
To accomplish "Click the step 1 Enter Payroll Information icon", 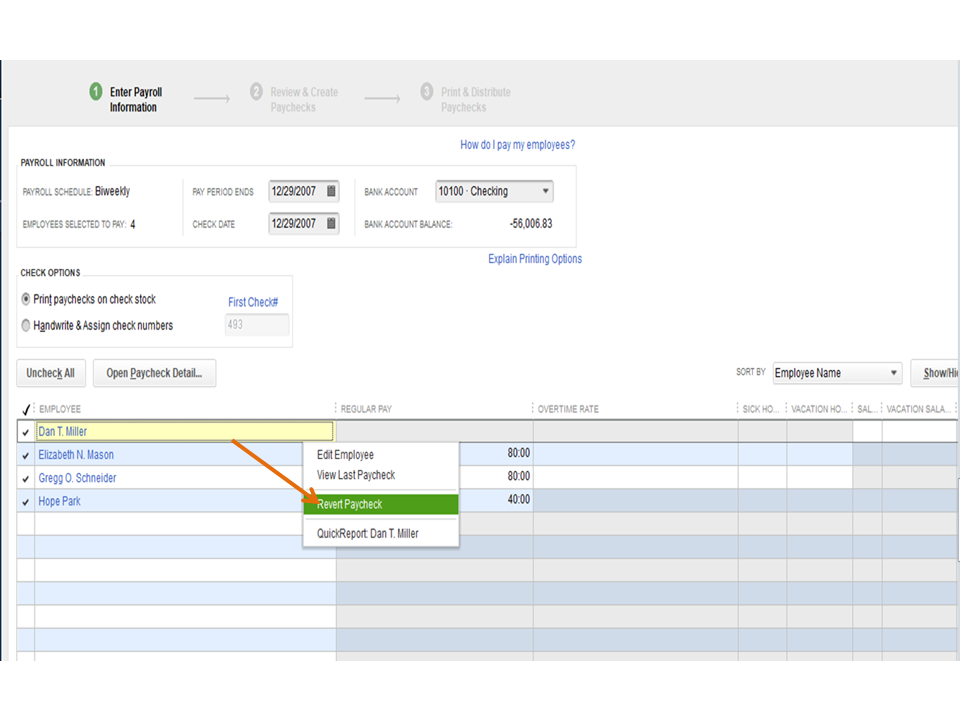I will point(96,92).
